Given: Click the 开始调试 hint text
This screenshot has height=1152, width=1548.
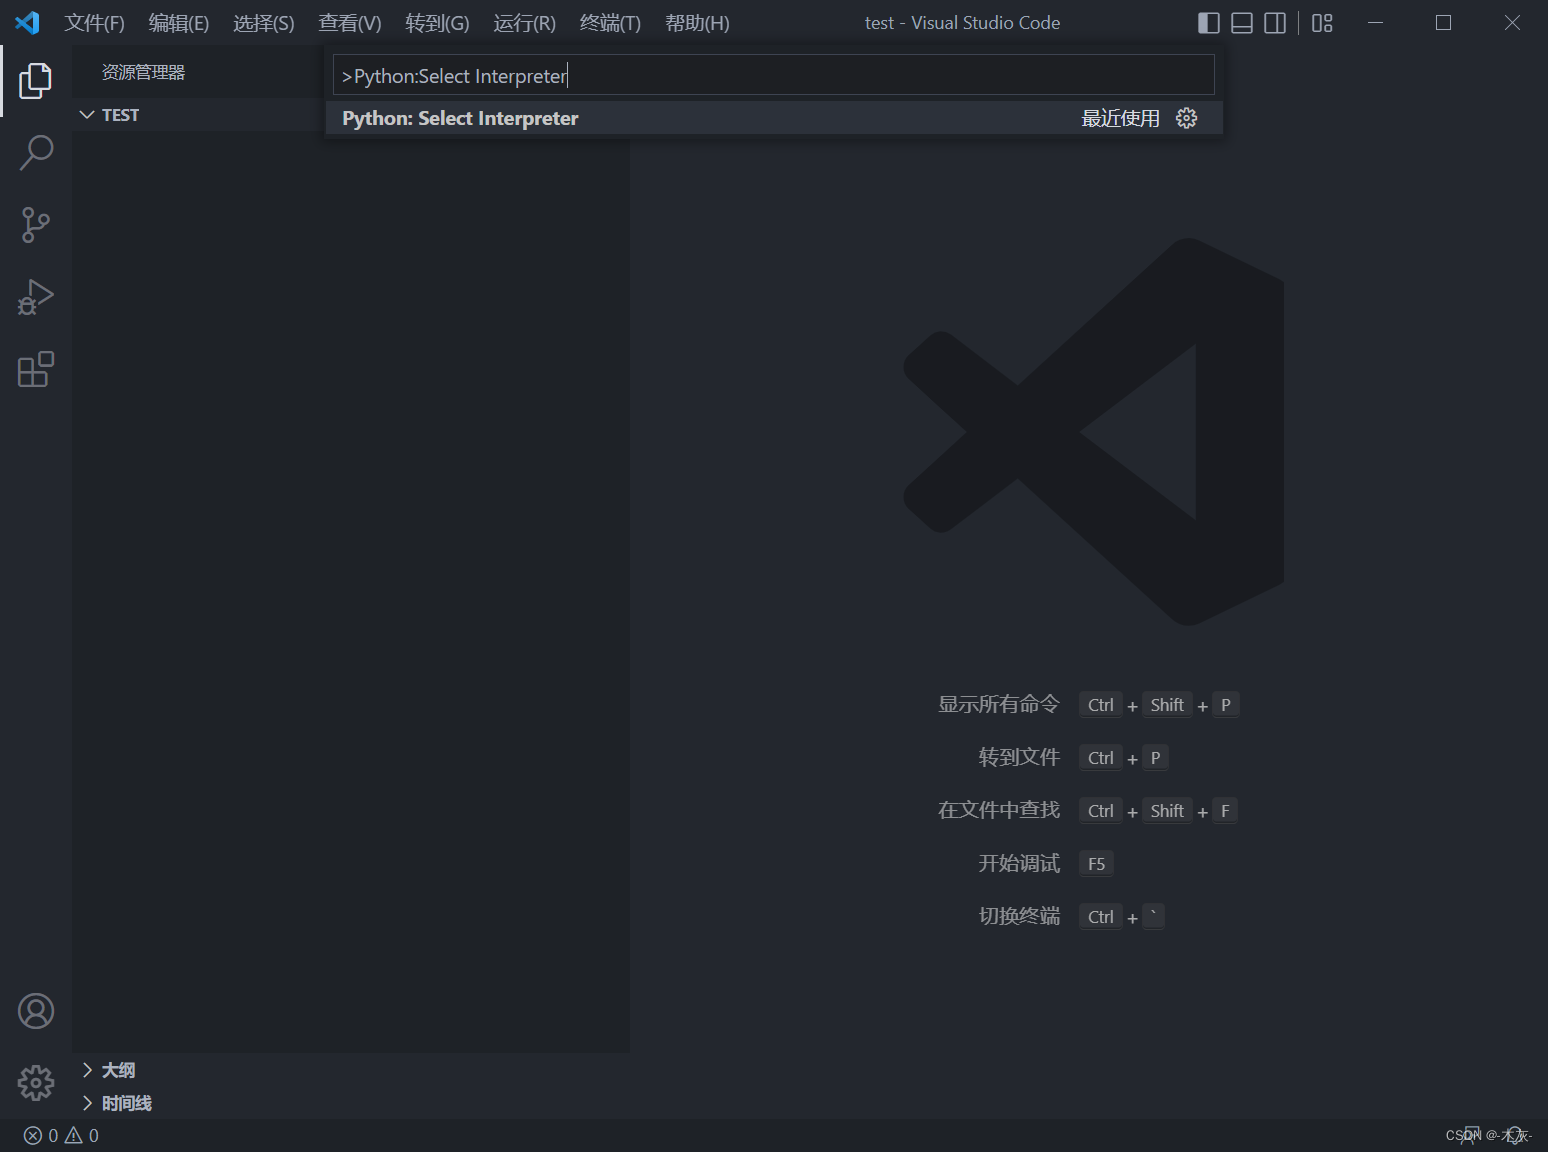Looking at the screenshot, I should pos(1019,863).
